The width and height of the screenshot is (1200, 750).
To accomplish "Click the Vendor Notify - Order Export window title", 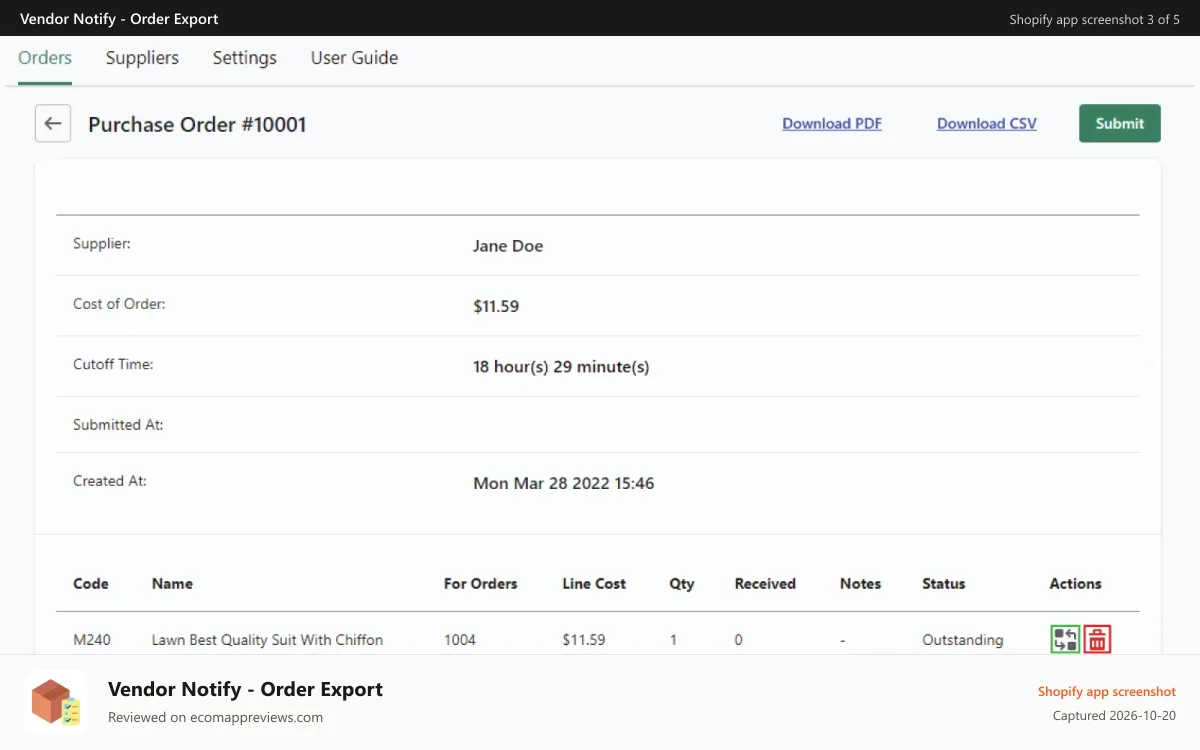I will coord(119,19).
